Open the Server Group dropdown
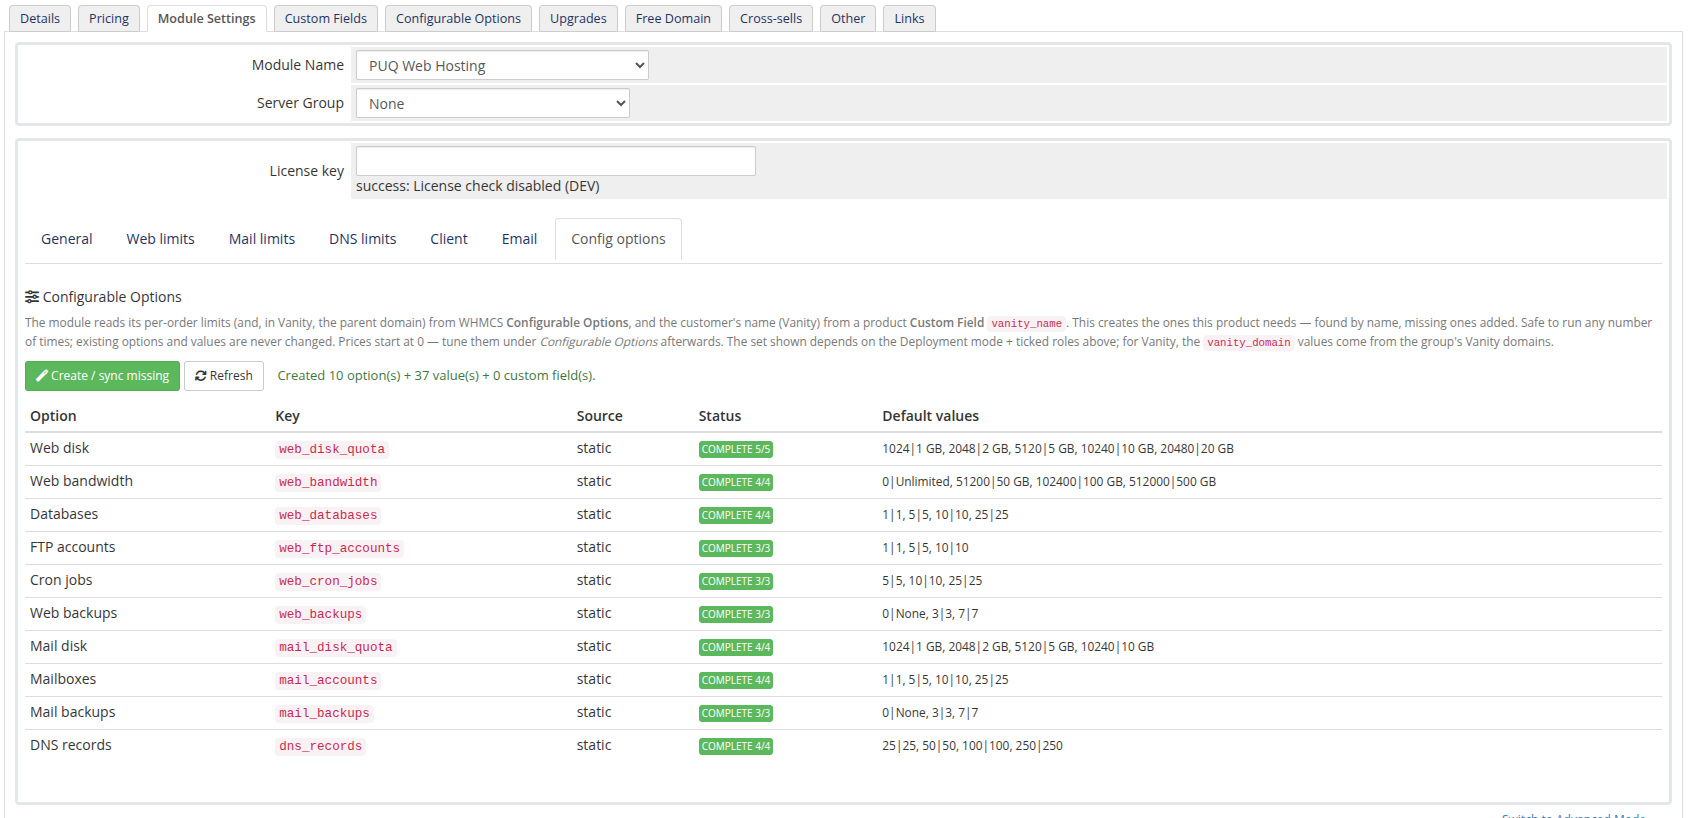 point(493,104)
